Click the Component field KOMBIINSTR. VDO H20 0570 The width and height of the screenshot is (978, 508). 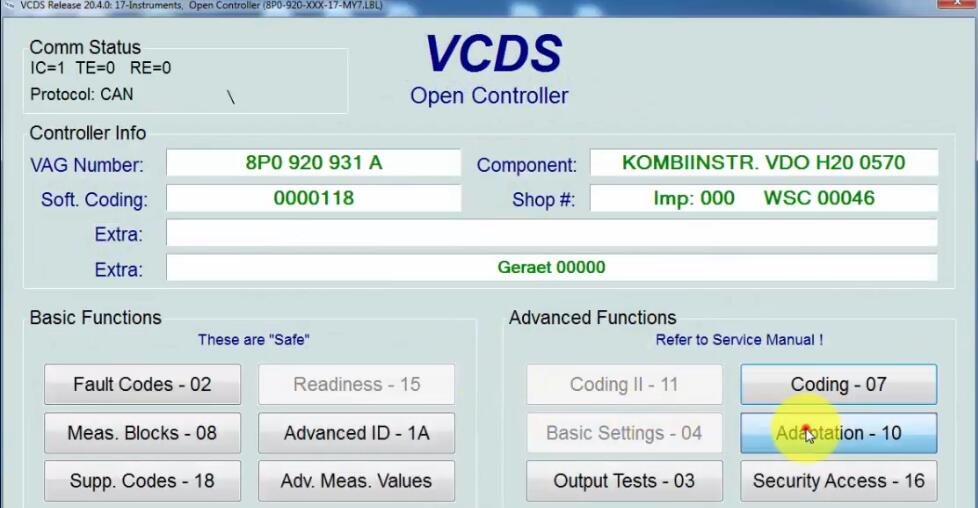(764, 163)
